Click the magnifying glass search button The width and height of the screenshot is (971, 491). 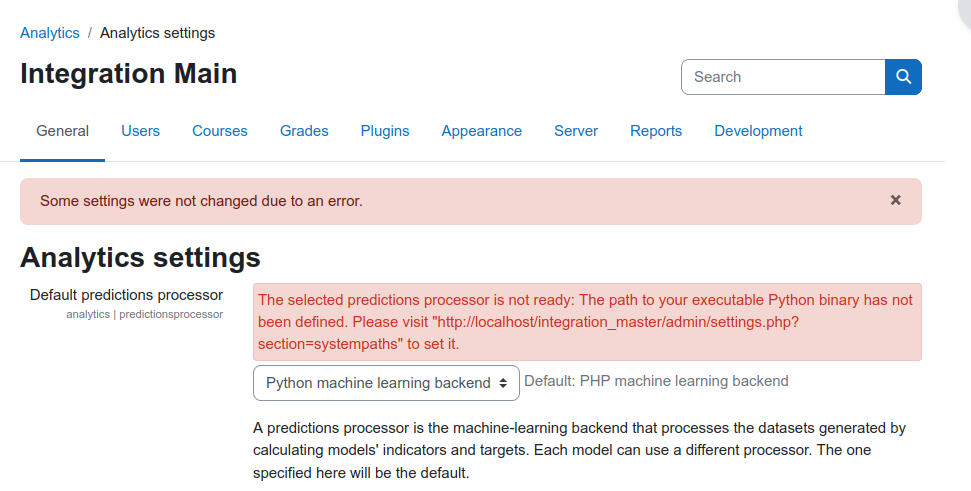coord(903,77)
